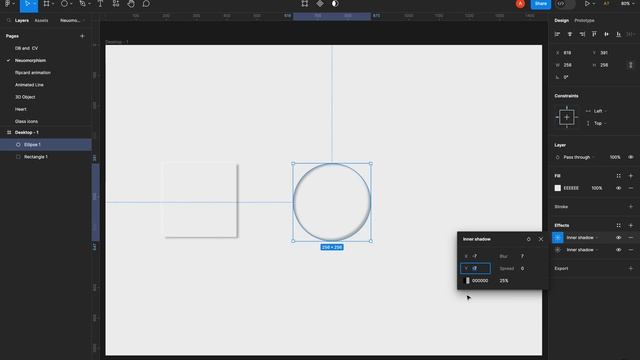Open the first Inner shadow type dropdown
640x360 pixels.
pyautogui.click(x=582, y=238)
